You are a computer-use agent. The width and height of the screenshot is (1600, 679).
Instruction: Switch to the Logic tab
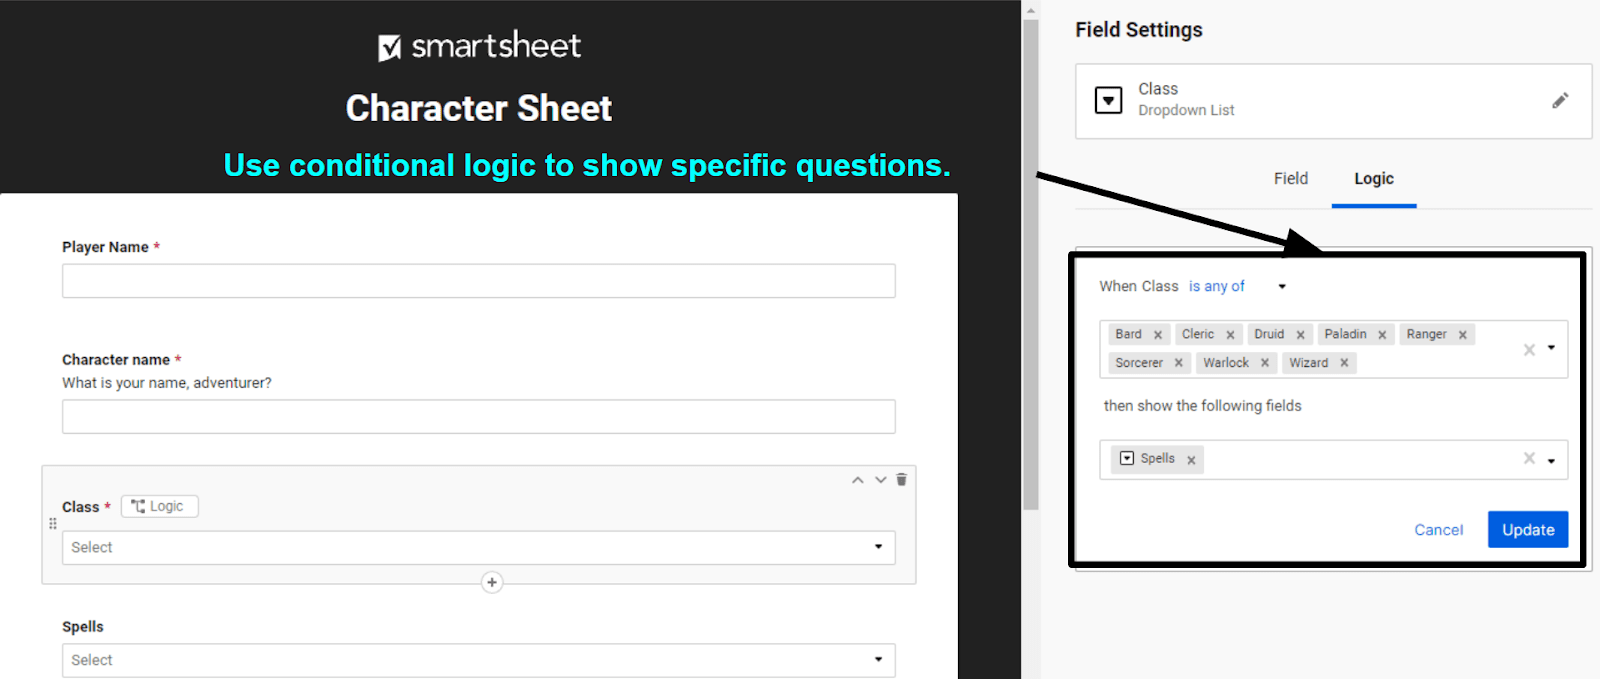pos(1373,178)
